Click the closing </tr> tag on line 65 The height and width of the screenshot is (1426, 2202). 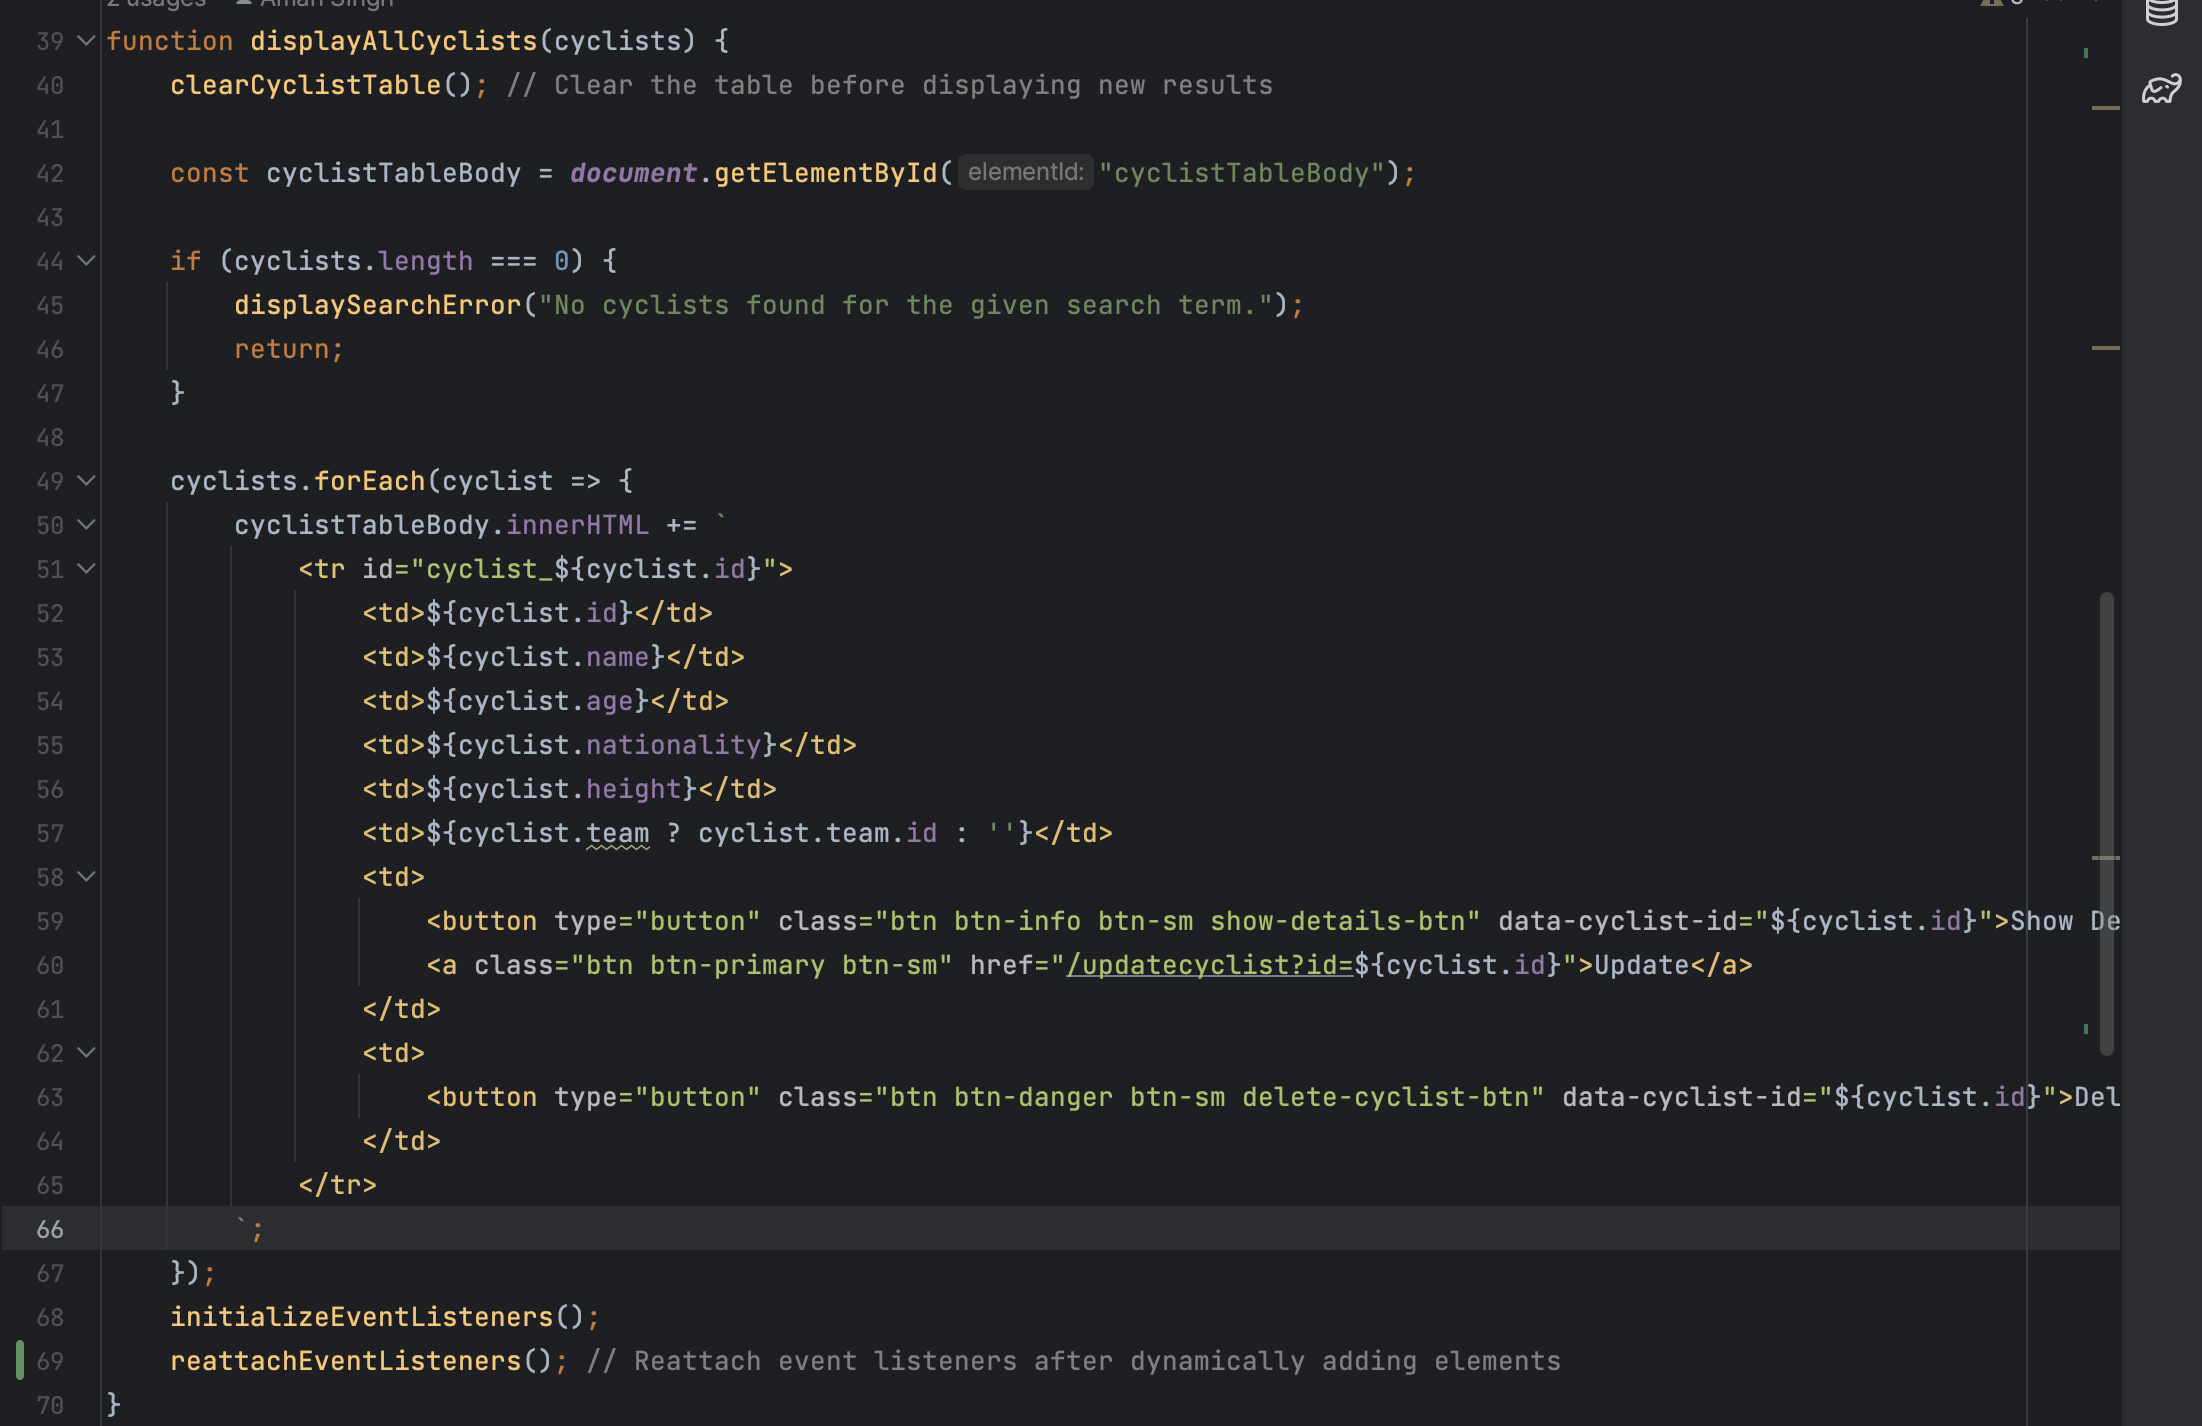(x=337, y=1185)
